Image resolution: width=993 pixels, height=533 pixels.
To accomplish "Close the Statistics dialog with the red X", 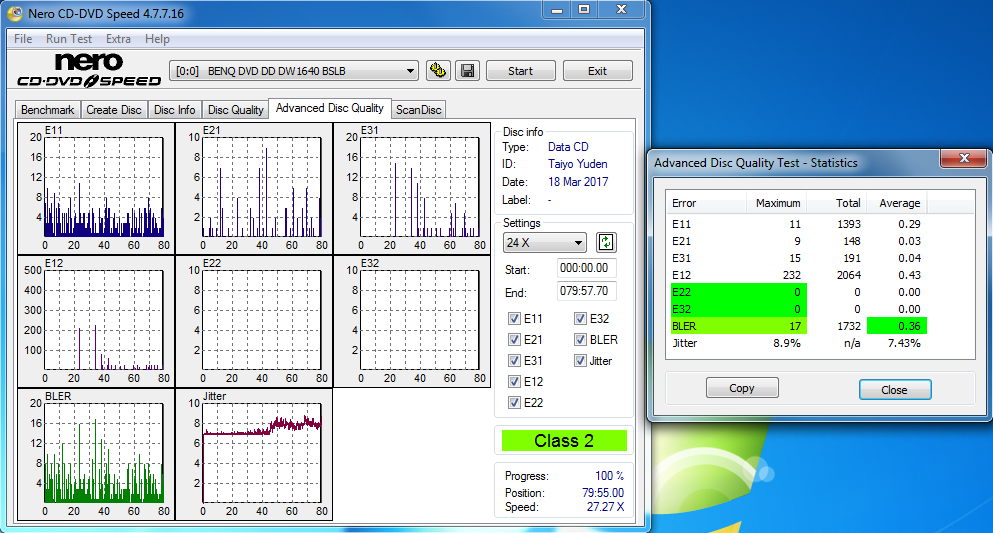I will (964, 158).
